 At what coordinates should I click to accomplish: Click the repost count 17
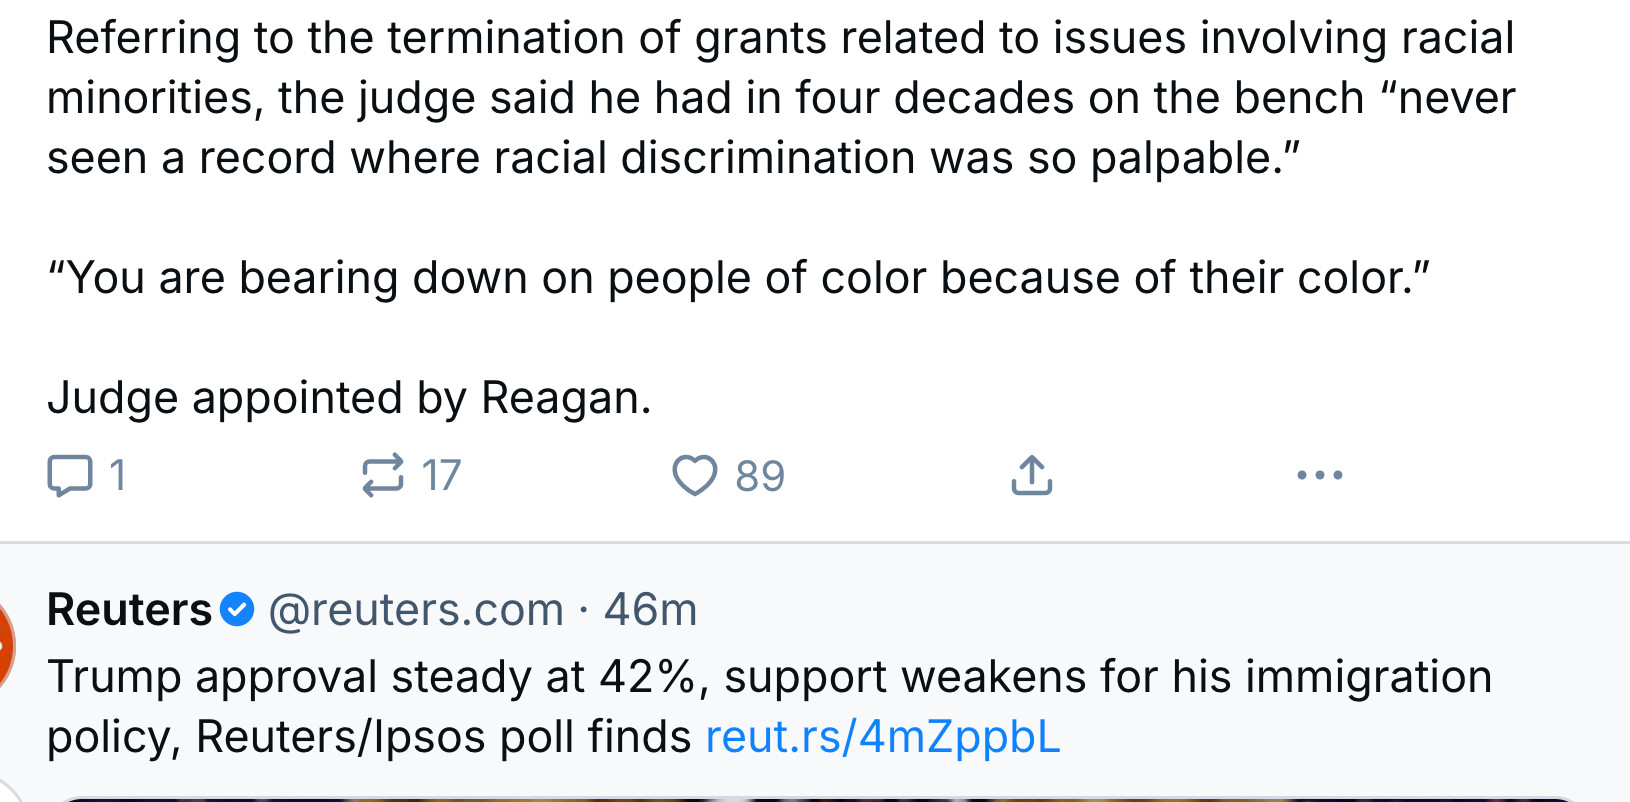click(441, 476)
